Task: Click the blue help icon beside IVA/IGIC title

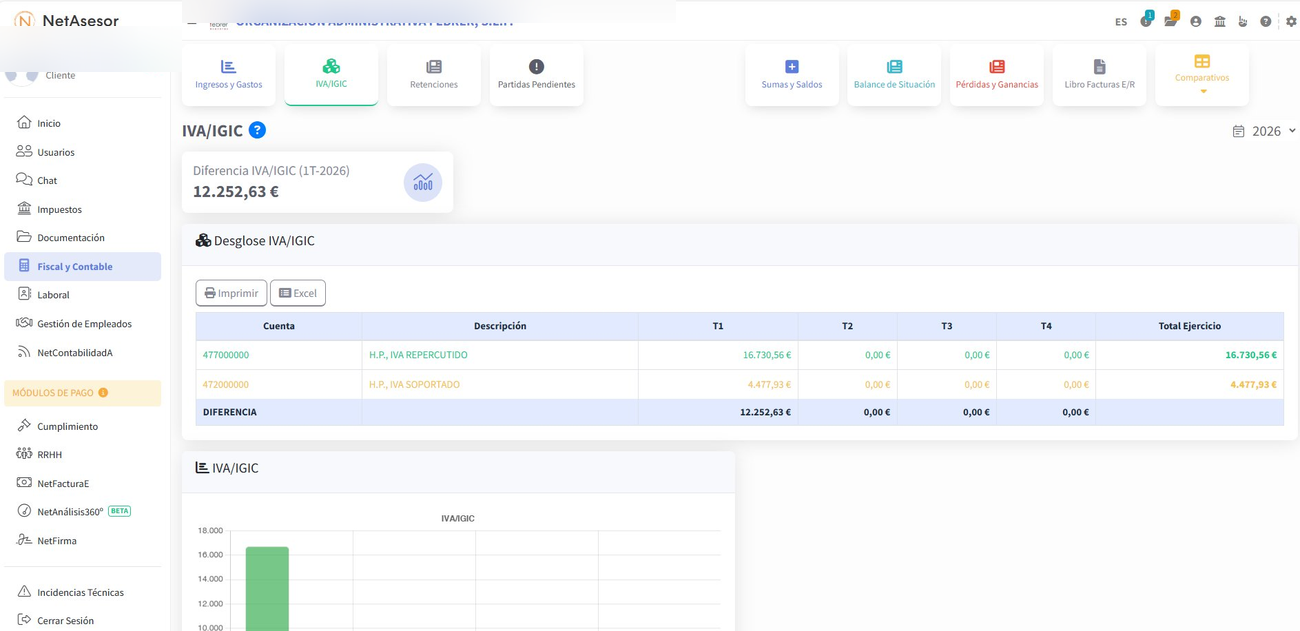Action: pos(257,130)
